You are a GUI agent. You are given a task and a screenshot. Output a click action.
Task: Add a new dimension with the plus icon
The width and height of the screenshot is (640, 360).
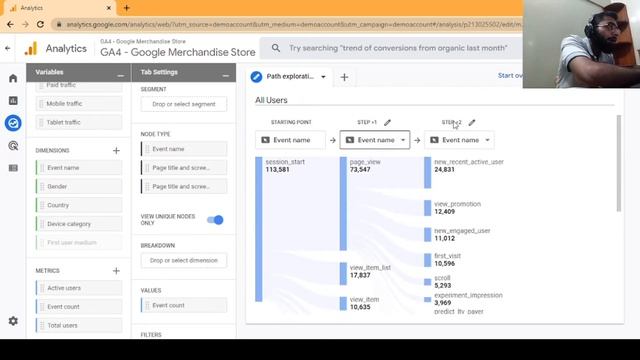[x=116, y=151]
